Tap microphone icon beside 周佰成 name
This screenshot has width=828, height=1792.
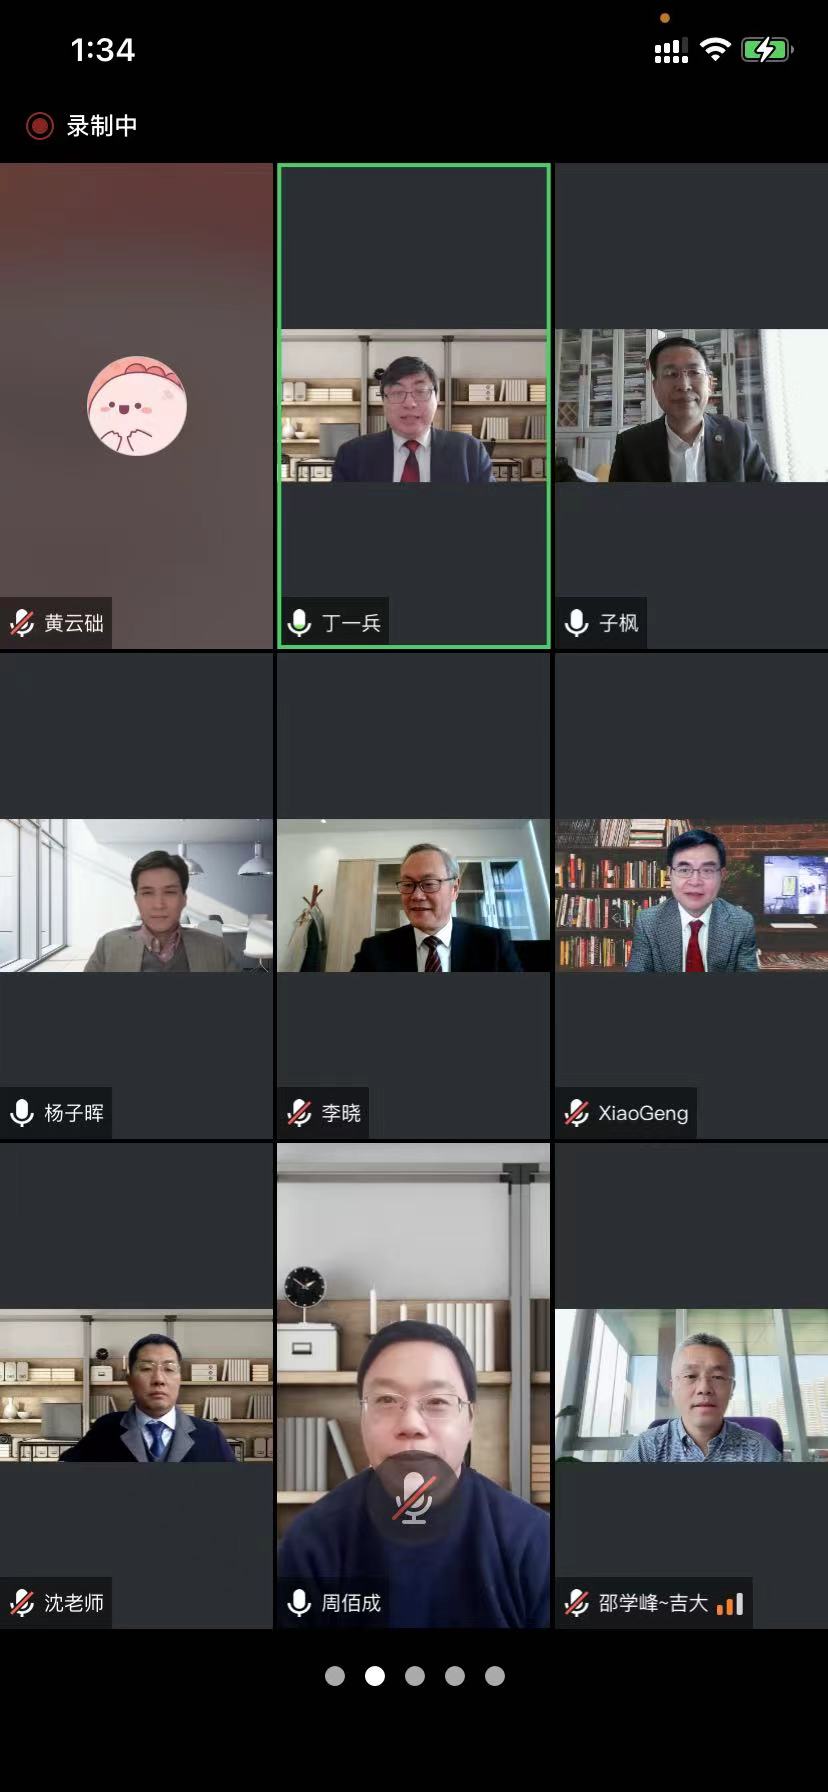click(299, 1603)
